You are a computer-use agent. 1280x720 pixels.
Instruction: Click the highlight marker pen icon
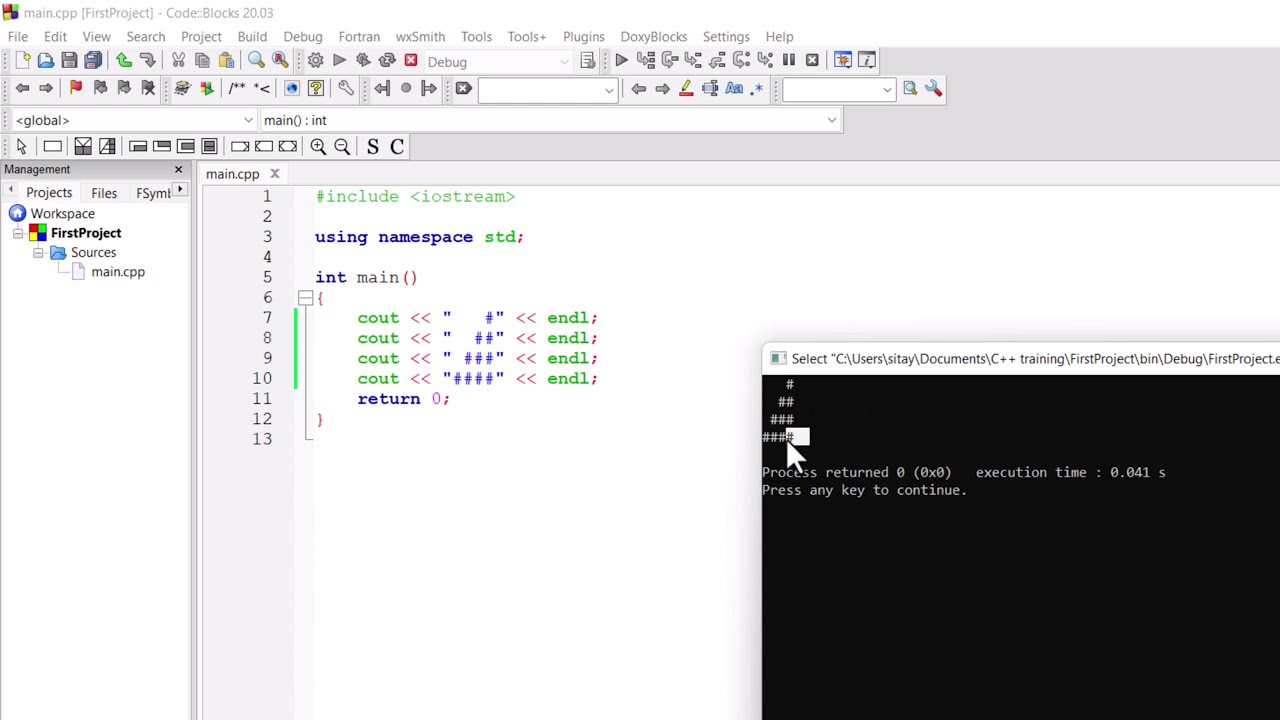point(686,89)
